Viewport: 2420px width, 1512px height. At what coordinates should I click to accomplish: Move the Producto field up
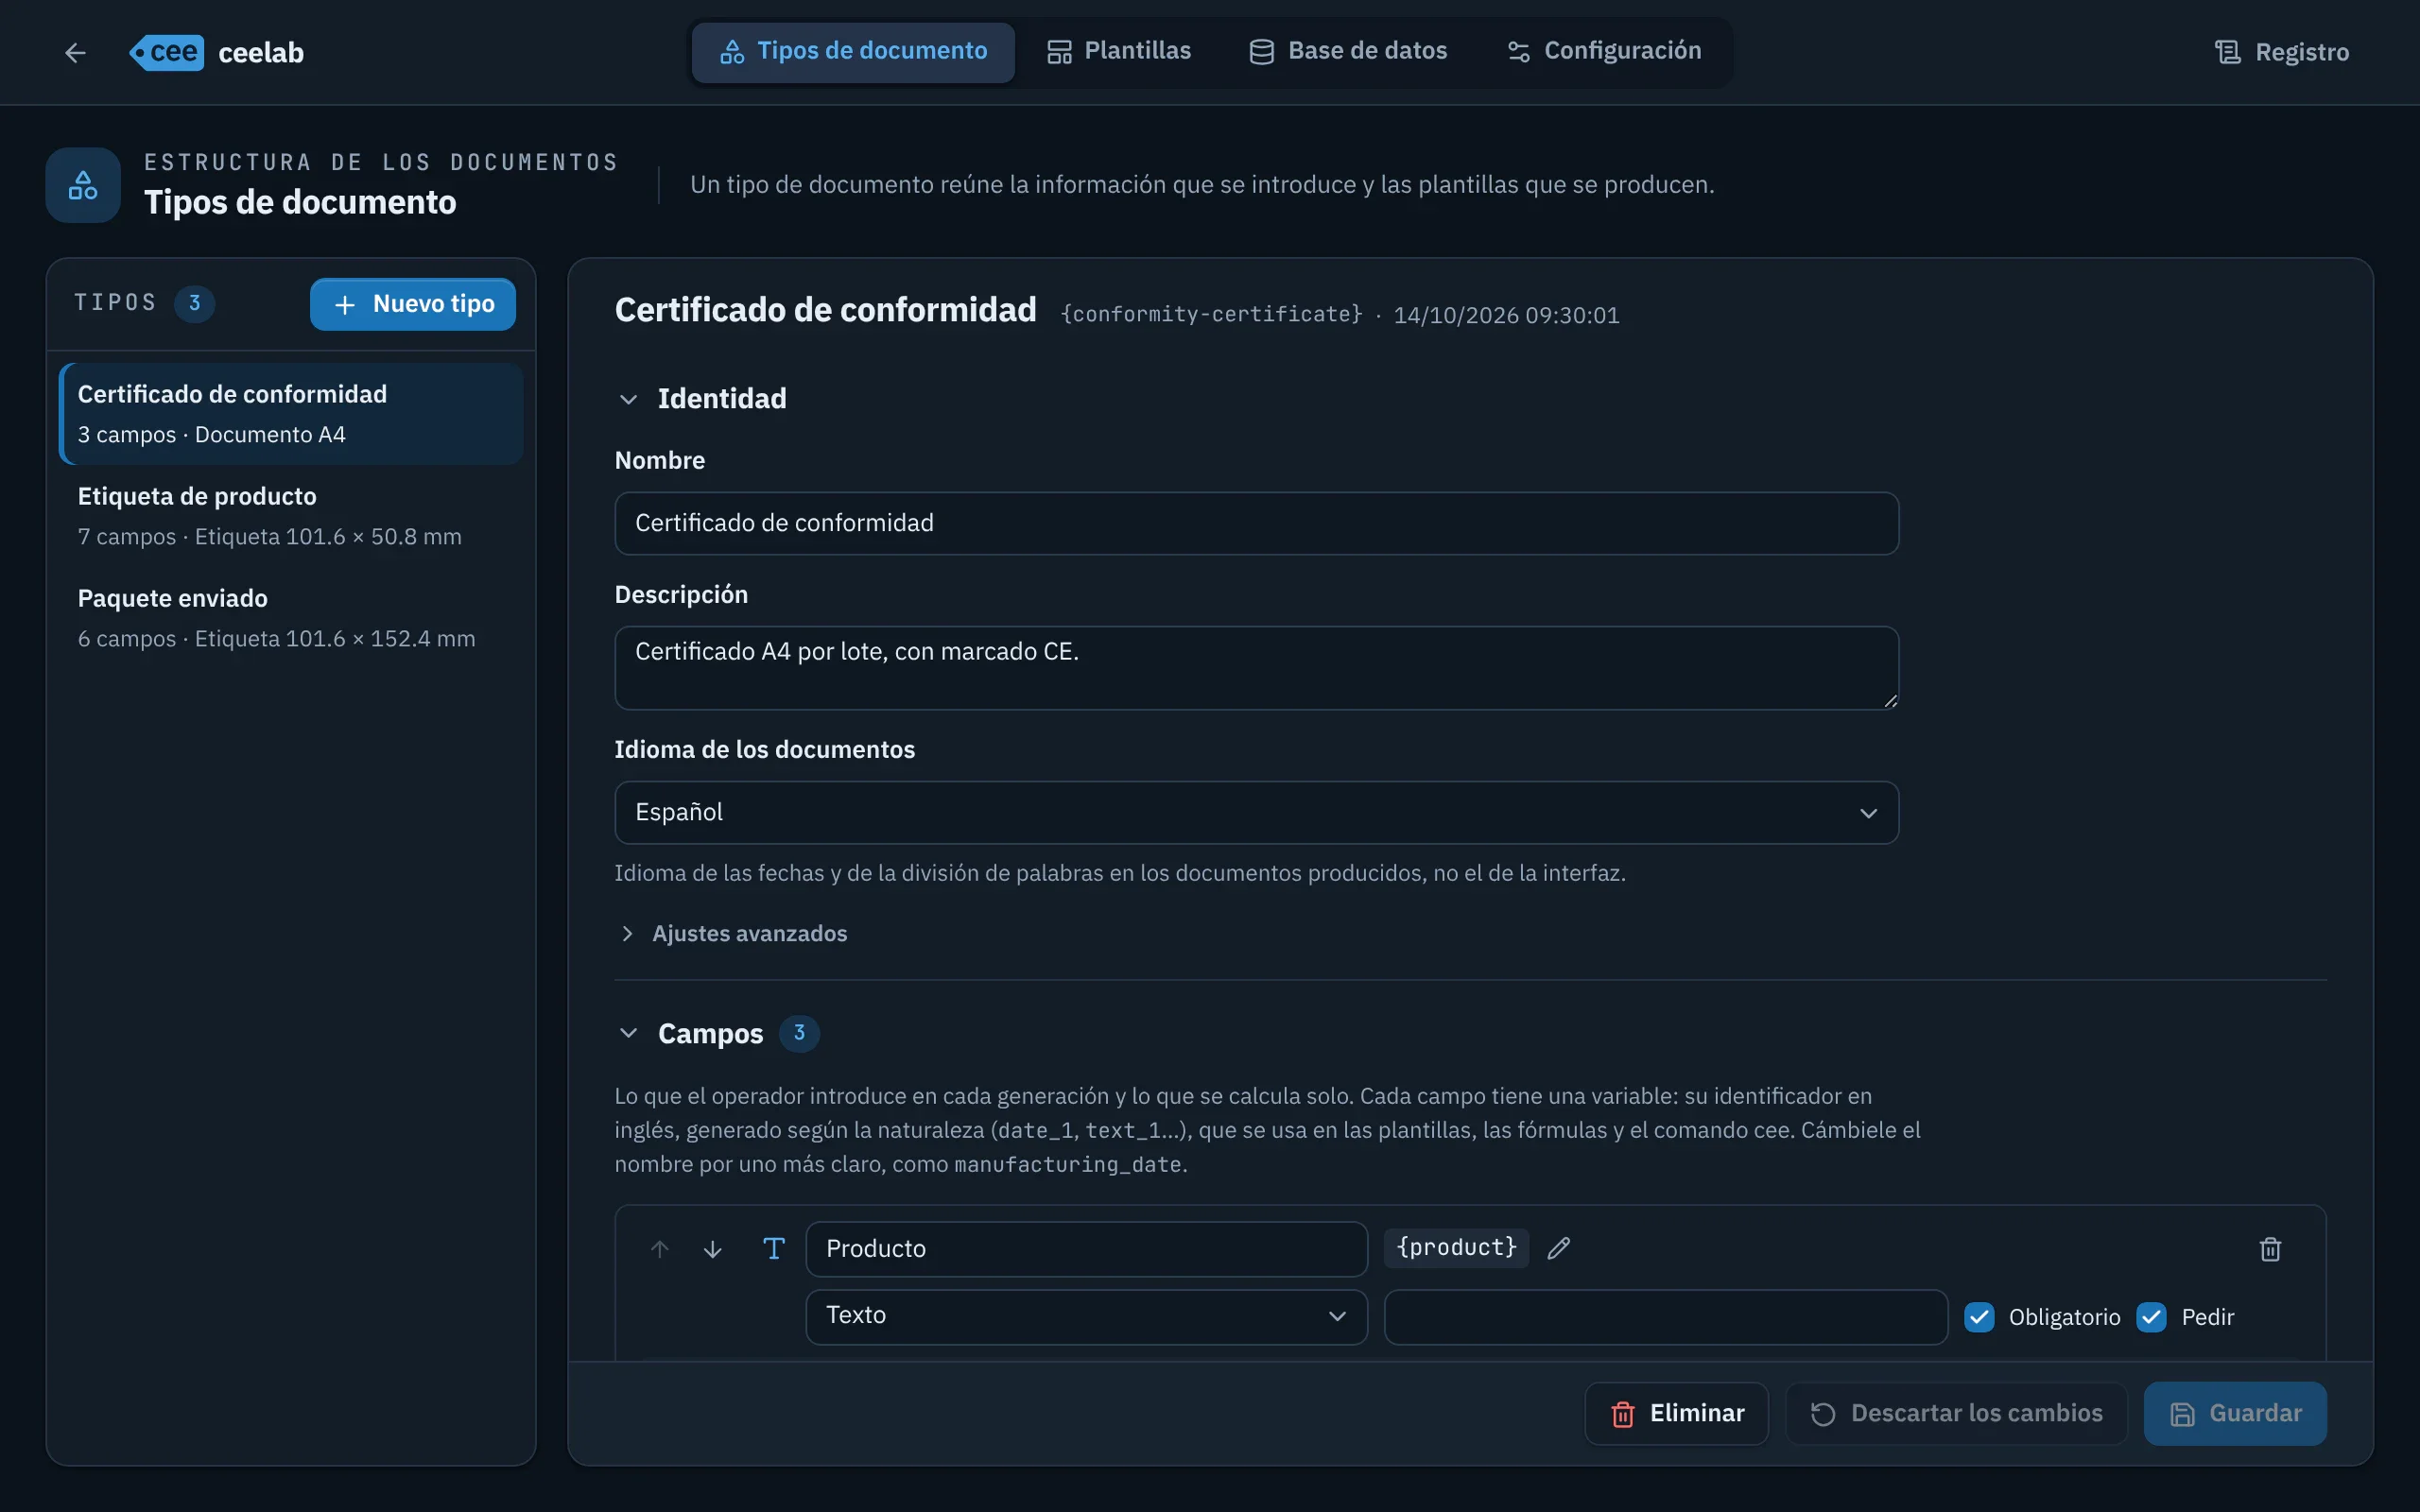click(659, 1249)
